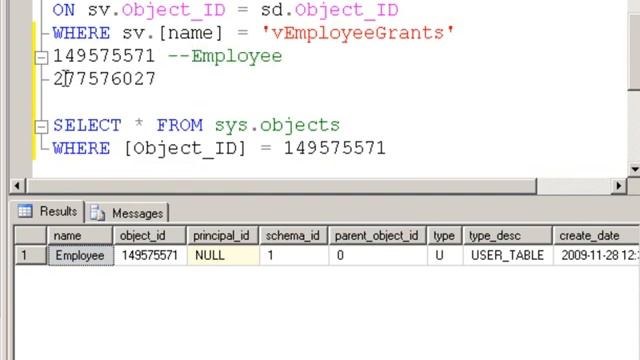The width and height of the screenshot is (640, 360).
Task: Click the editor horizontal scrollbar thumb
Action: (x=281, y=186)
